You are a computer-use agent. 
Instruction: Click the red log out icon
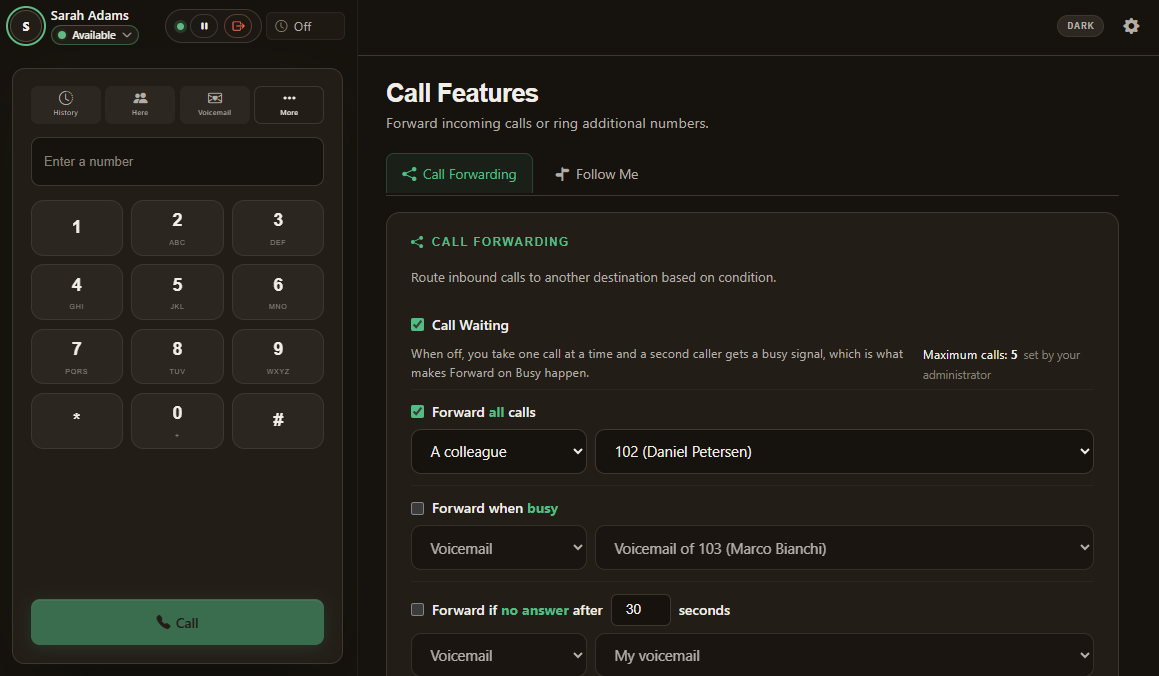pyautogui.click(x=238, y=26)
